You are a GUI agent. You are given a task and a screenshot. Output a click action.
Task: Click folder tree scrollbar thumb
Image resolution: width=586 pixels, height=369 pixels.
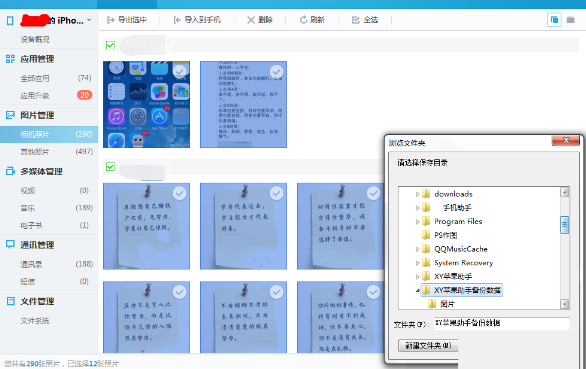coord(565,225)
